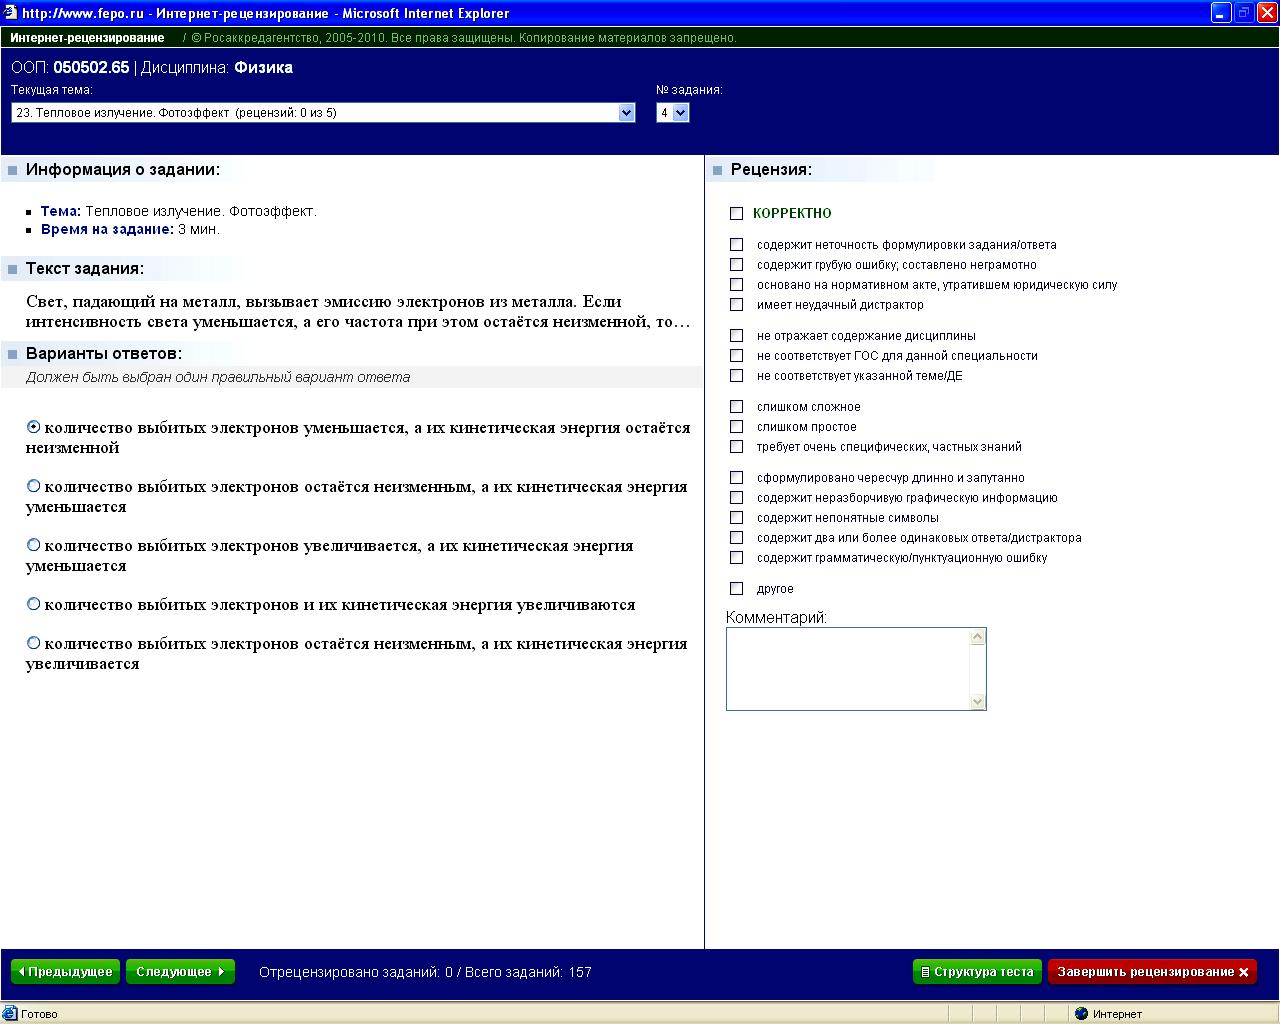This screenshot has height=1024, width=1280.
Task: Open the № задания dropdown
Action: point(672,113)
